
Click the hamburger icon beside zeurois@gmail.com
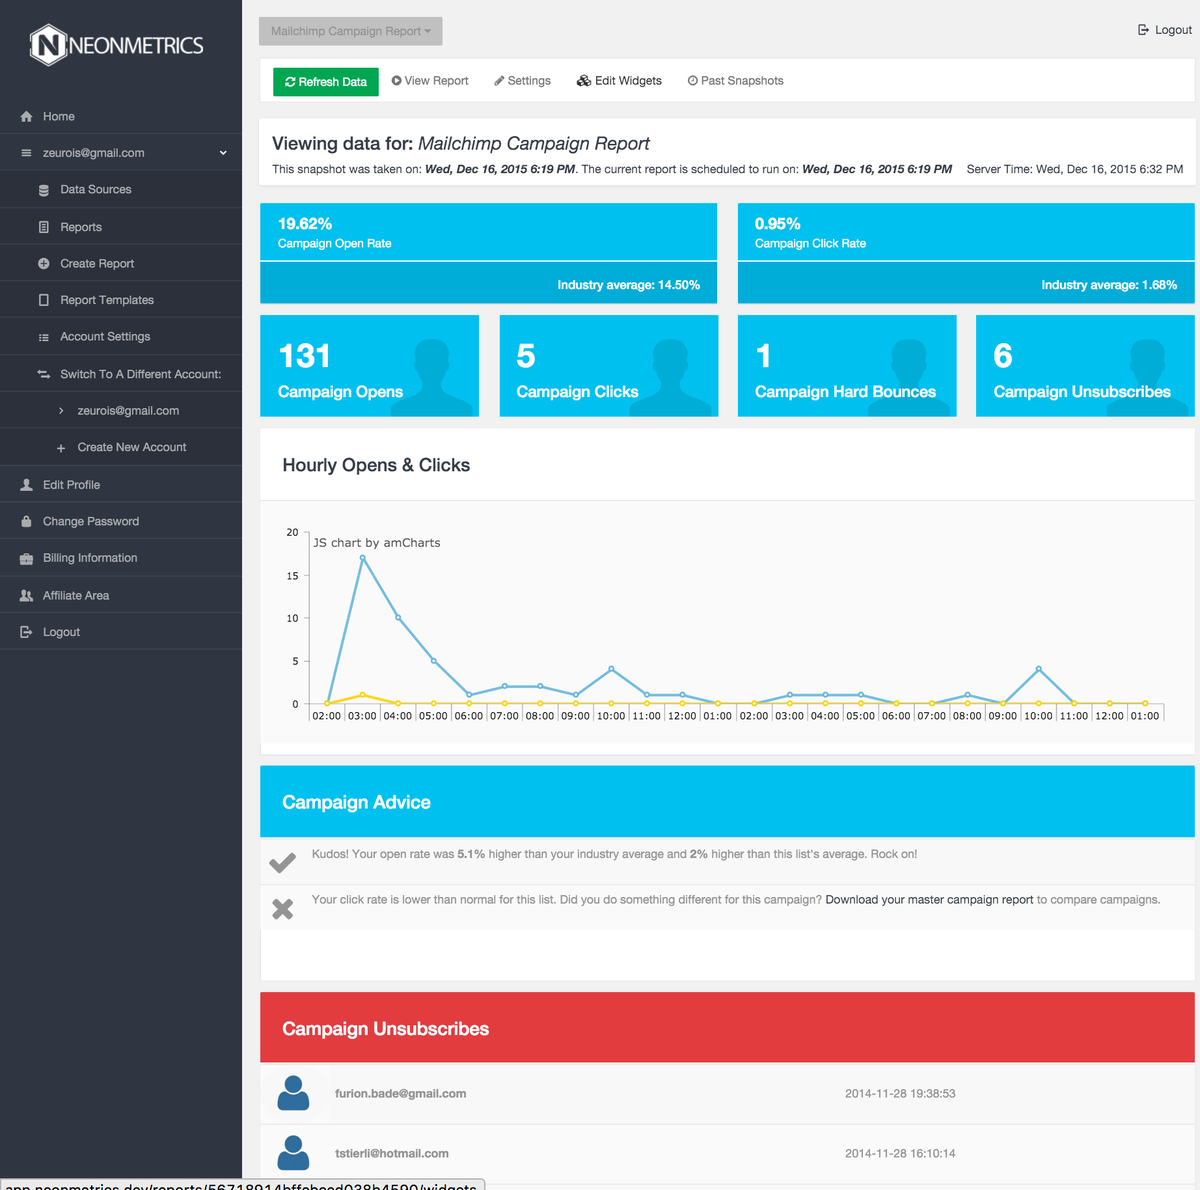(x=27, y=153)
